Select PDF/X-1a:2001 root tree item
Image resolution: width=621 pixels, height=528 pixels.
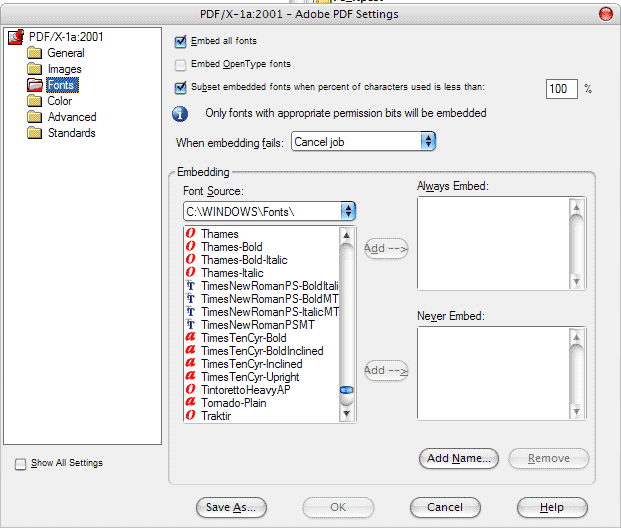pyautogui.click(x=66, y=37)
